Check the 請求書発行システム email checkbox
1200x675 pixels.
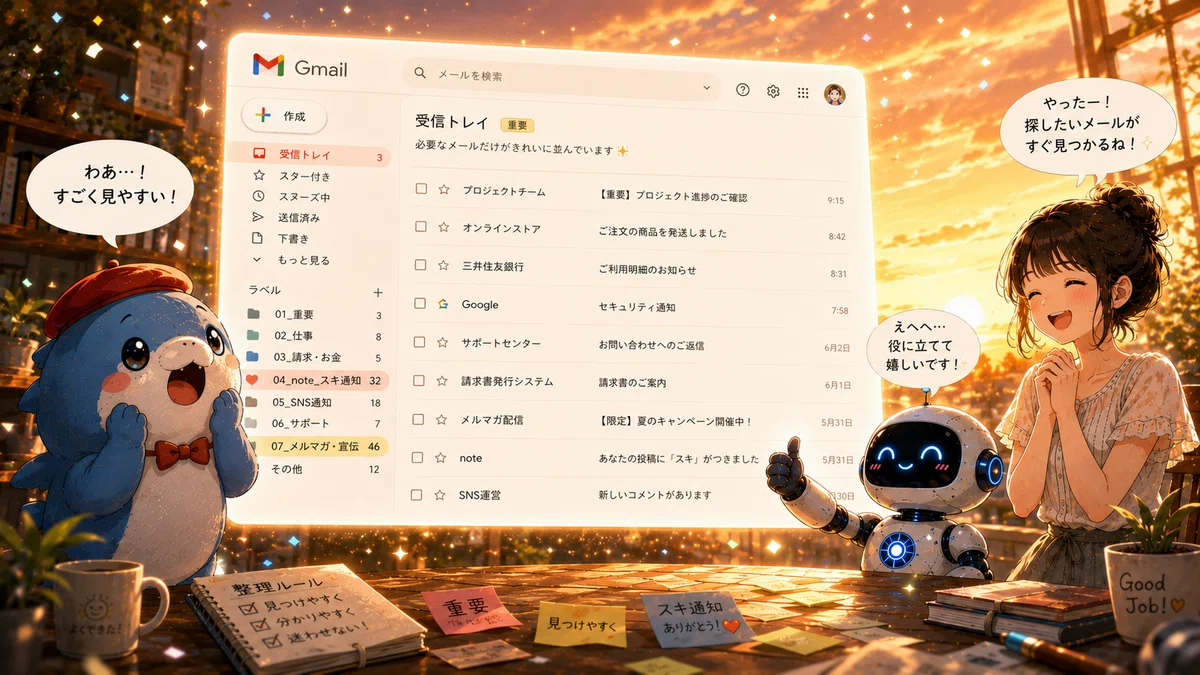(x=419, y=380)
